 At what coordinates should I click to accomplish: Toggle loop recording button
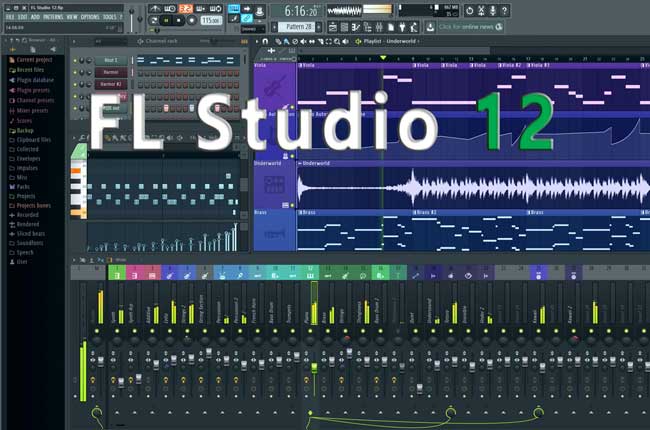(216, 8)
